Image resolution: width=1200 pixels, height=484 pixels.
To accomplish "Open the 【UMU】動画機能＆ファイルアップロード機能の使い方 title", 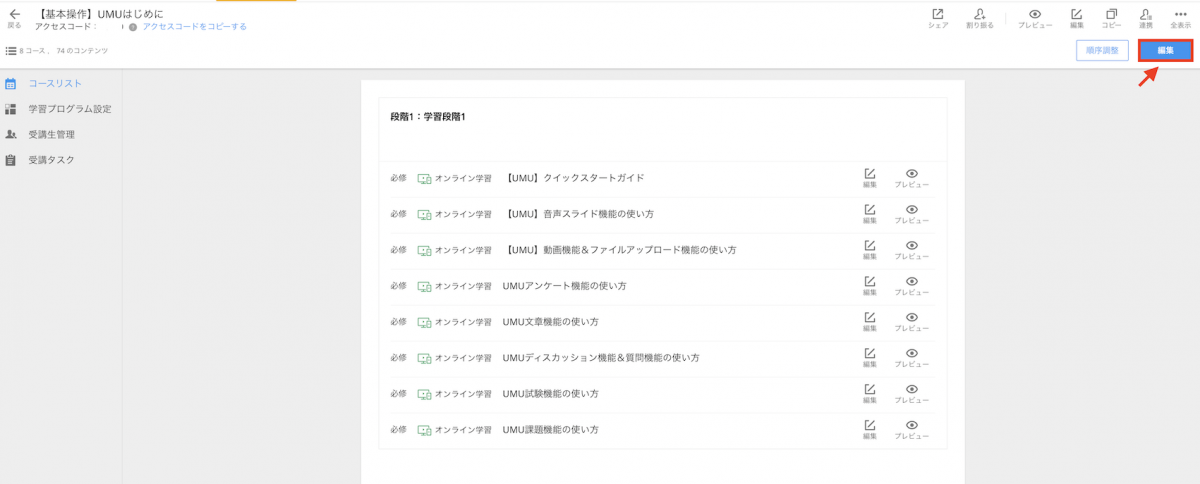I will [619, 250].
